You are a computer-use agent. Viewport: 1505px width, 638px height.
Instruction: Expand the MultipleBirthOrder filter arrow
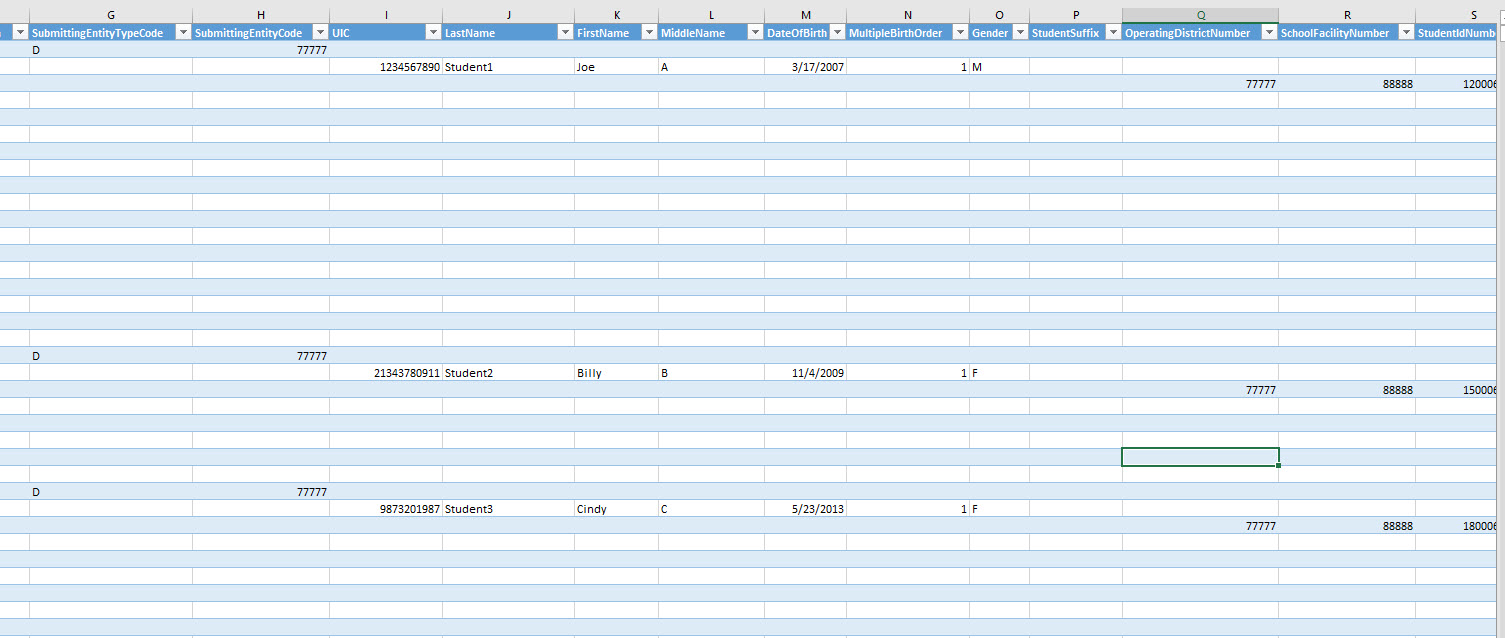pos(960,33)
